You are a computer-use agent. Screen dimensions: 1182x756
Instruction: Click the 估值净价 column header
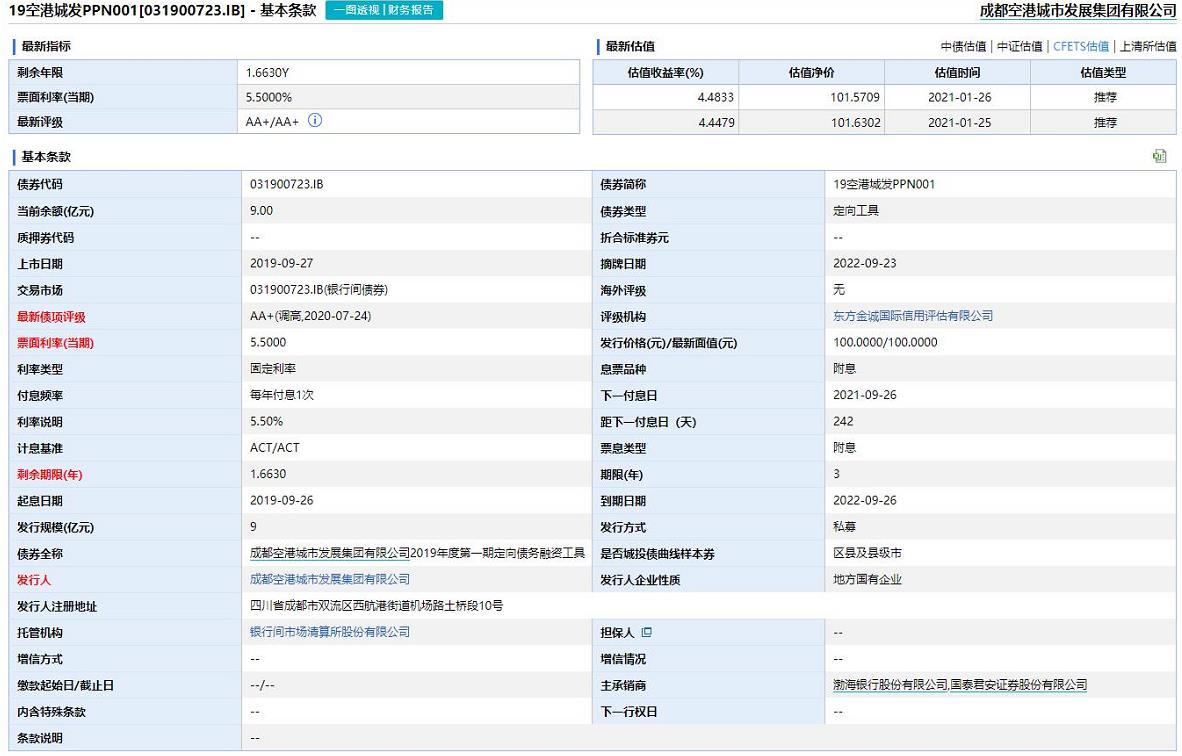[x=811, y=72]
